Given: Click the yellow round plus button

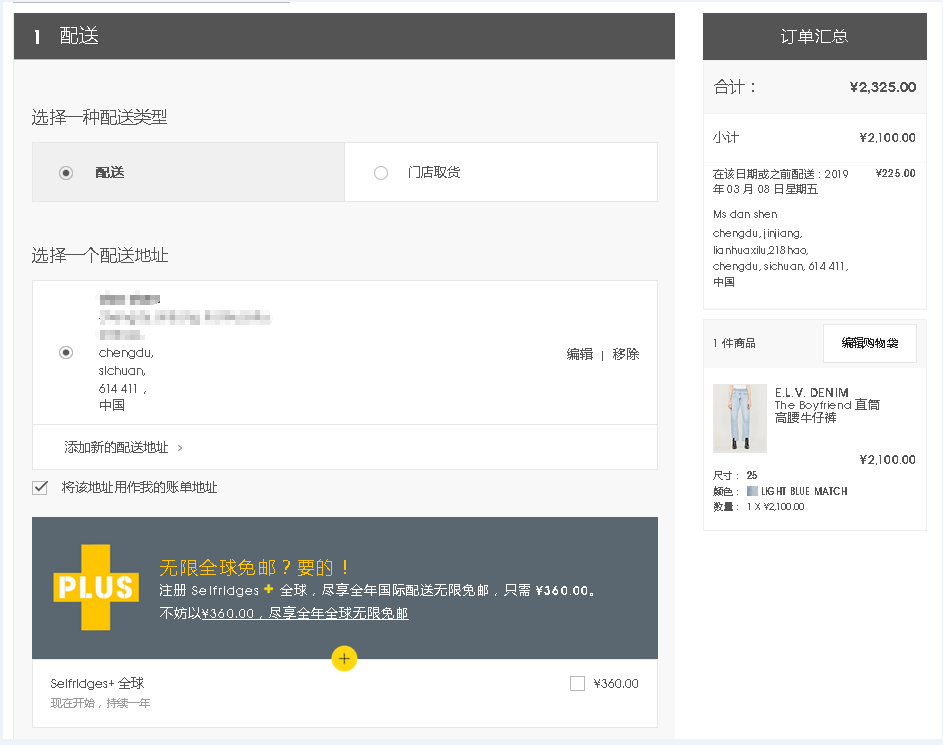Looking at the screenshot, I should click(x=344, y=658).
